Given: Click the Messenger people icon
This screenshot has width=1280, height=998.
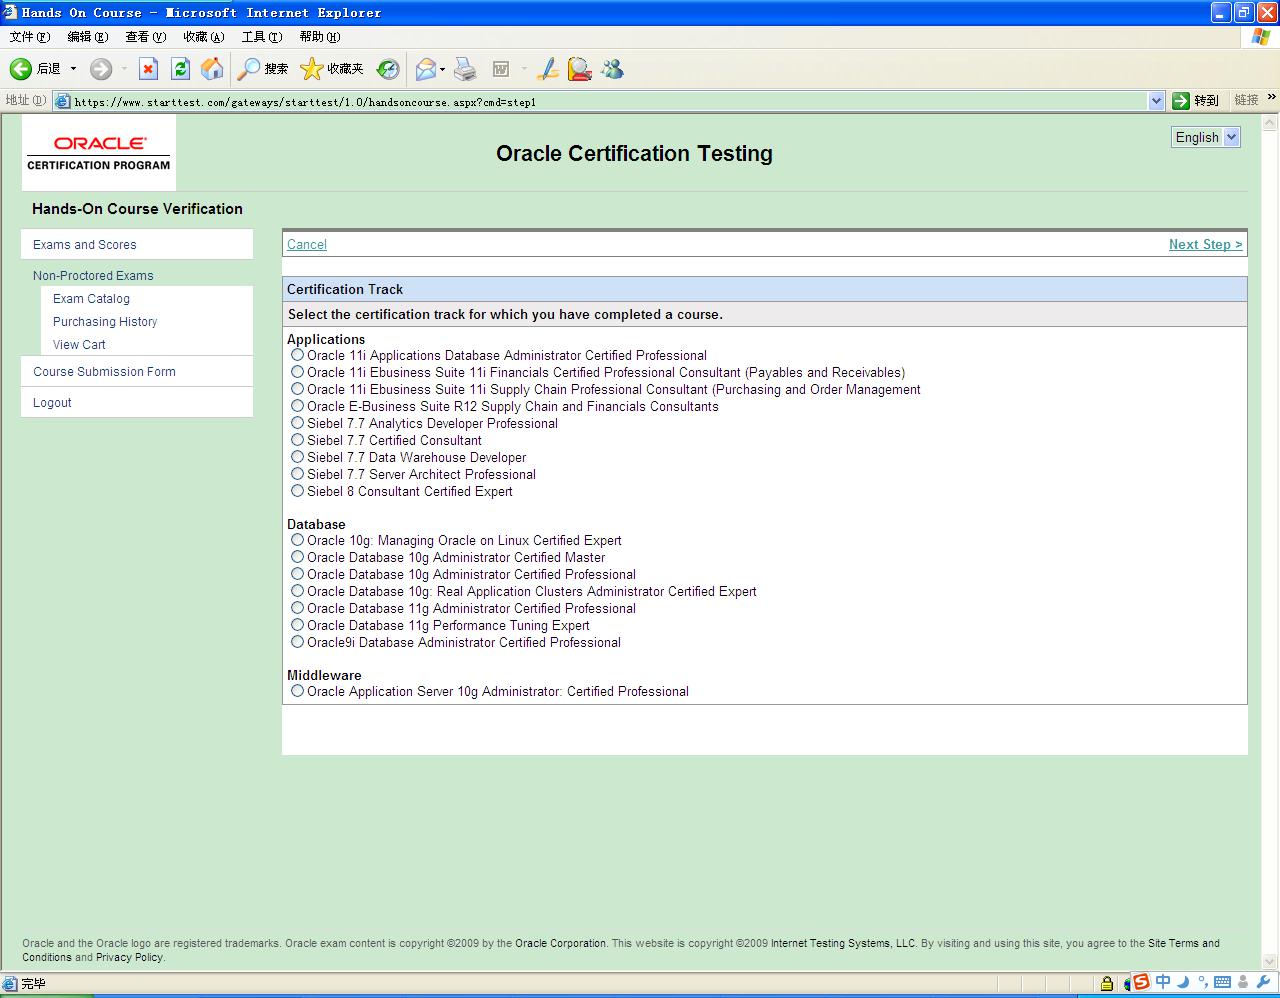Looking at the screenshot, I should (612, 69).
